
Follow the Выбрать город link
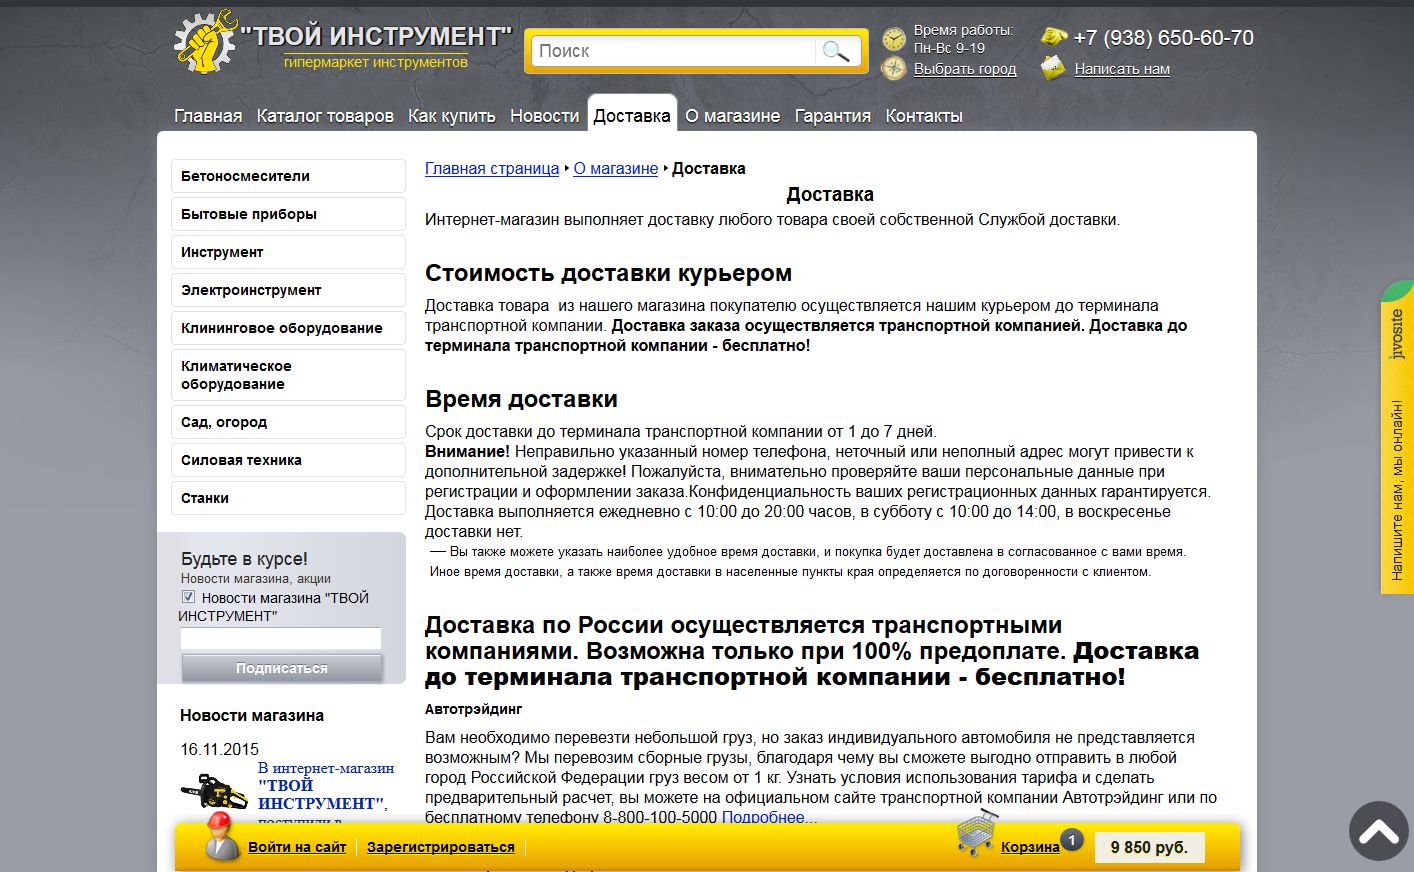tap(965, 69)
